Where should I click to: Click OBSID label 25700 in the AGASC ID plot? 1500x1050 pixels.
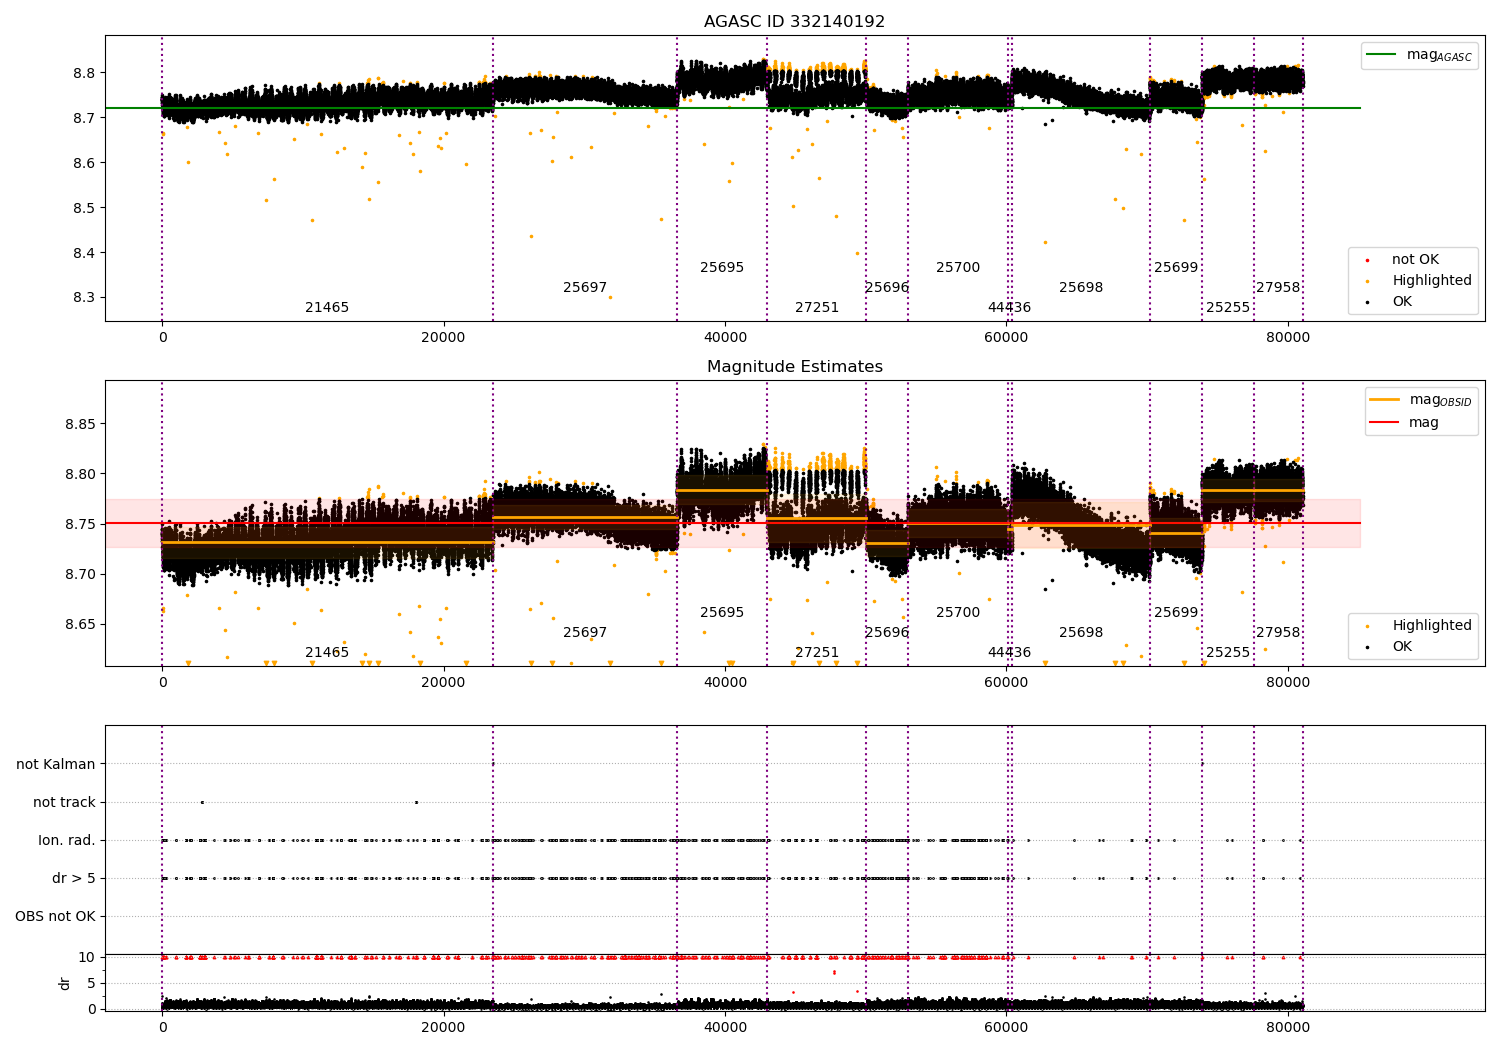[x=958, y=268]
